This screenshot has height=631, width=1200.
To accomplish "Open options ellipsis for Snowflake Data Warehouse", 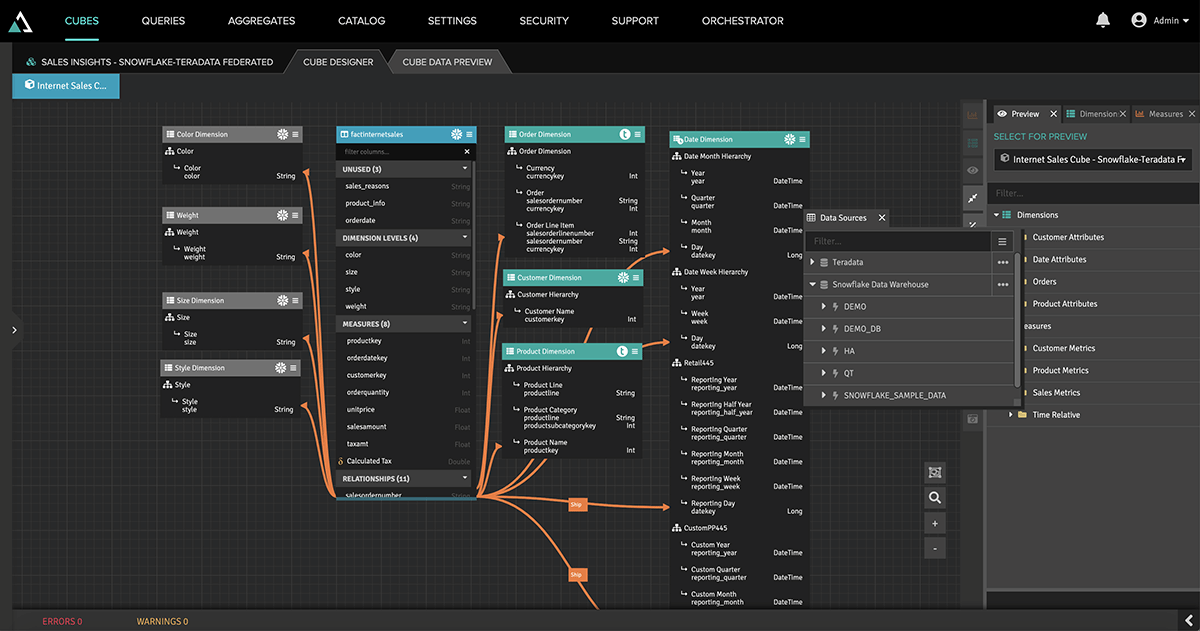I will [x=1003, y=284].
